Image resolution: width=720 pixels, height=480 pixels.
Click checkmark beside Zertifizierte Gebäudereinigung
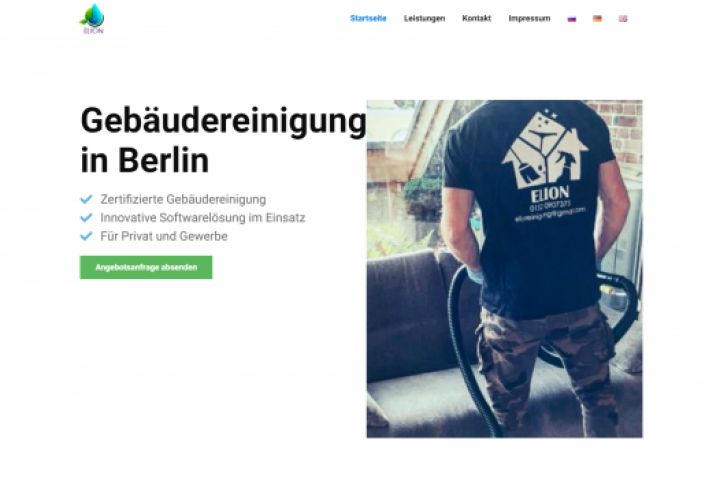(x=86, y=199)
